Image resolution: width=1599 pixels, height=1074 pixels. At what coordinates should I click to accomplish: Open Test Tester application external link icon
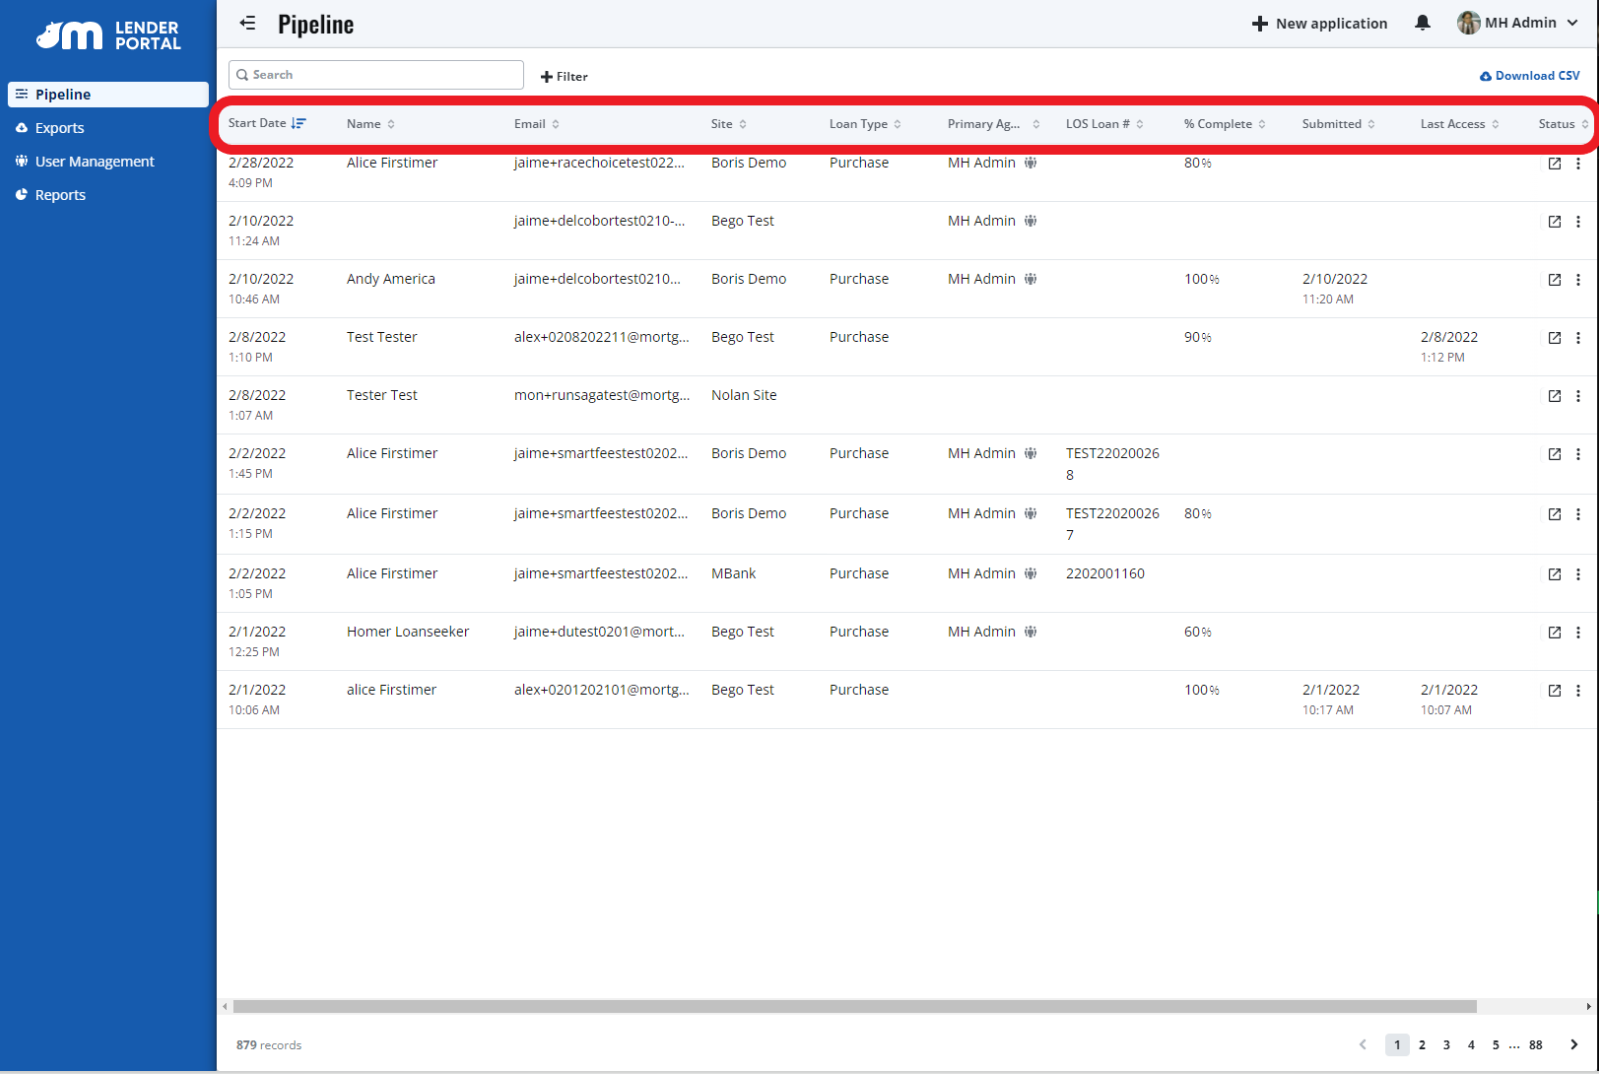(1554, 337)
